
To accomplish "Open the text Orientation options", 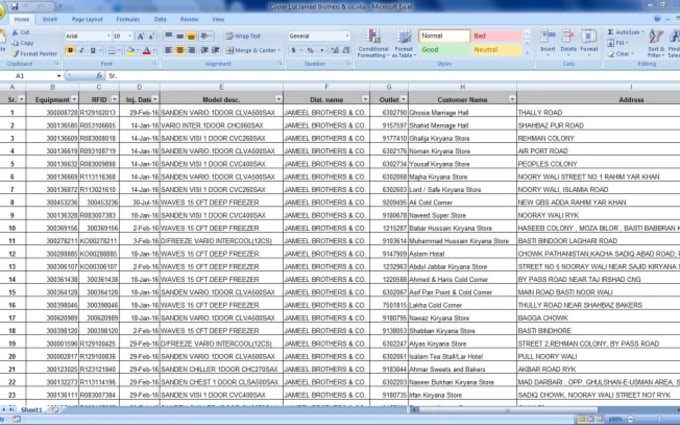I will click(206, 36).
